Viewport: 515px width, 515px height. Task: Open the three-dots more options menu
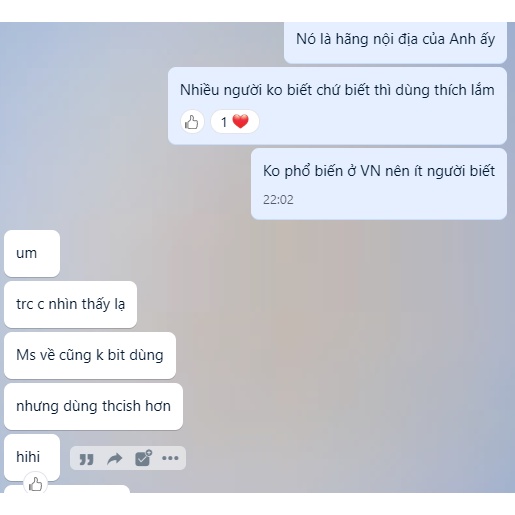click(x=170, y=458)
